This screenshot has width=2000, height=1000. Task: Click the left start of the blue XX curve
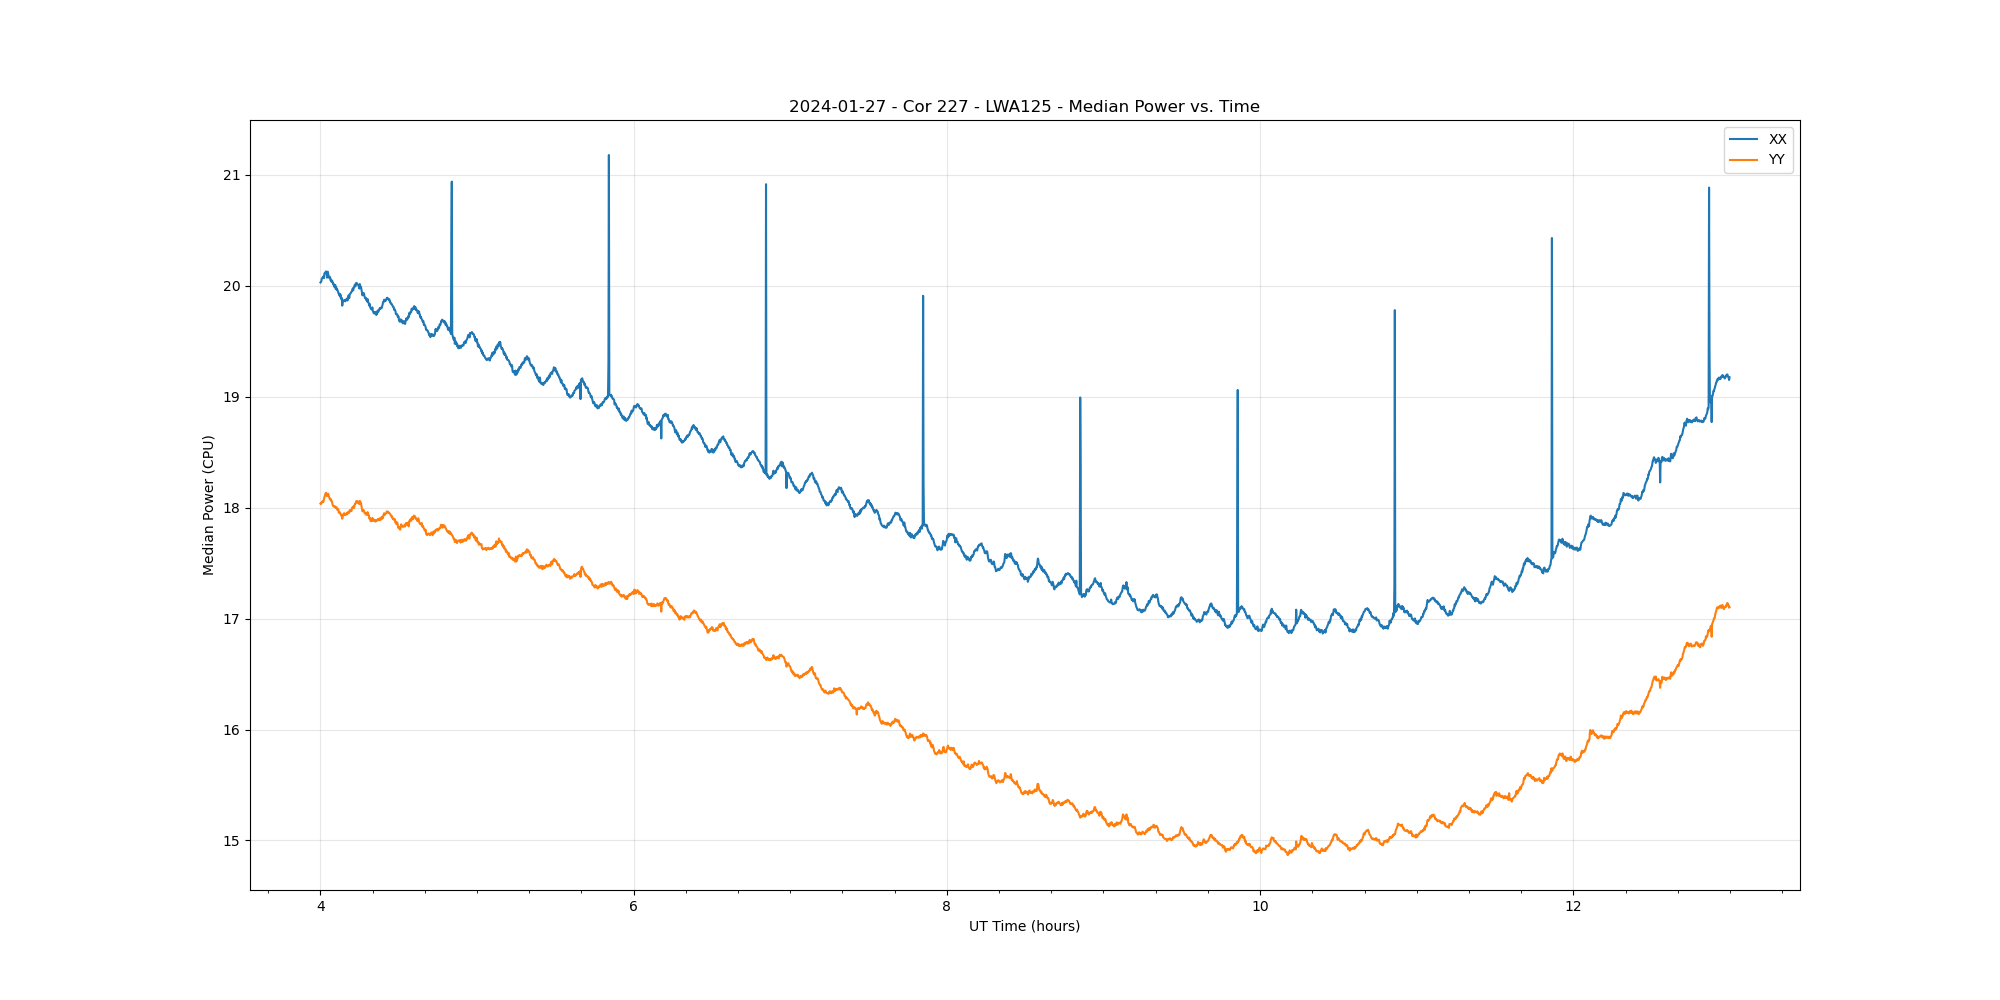[x=321, y=282]
